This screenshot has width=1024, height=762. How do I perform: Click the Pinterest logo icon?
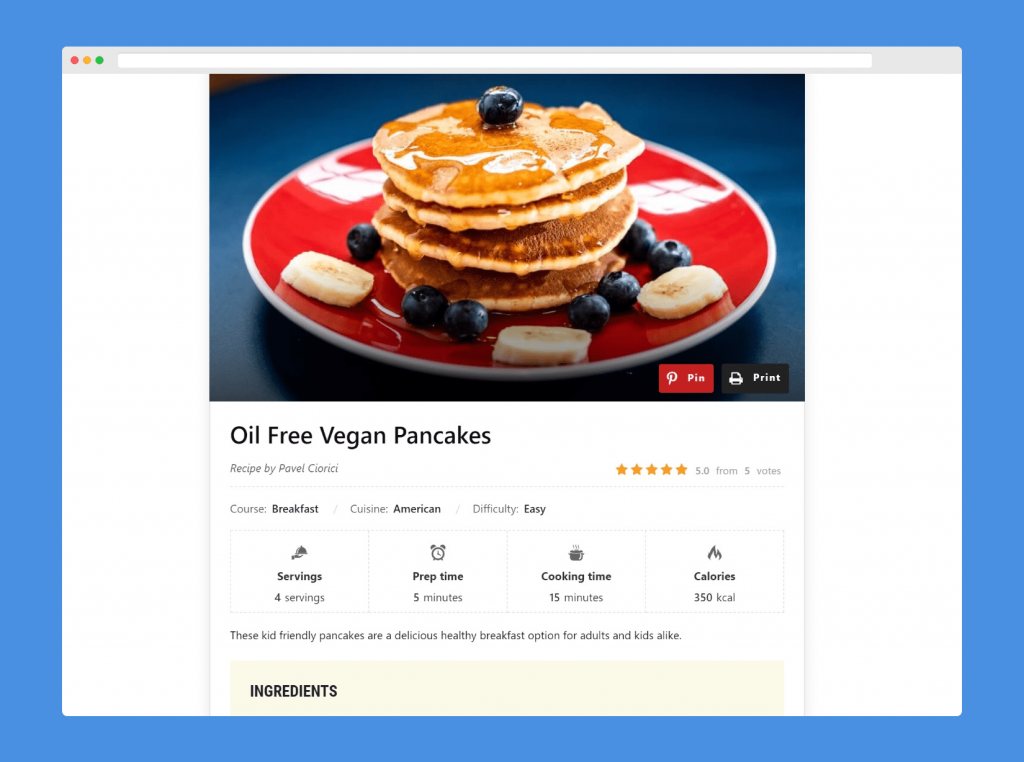pos(672,378)
